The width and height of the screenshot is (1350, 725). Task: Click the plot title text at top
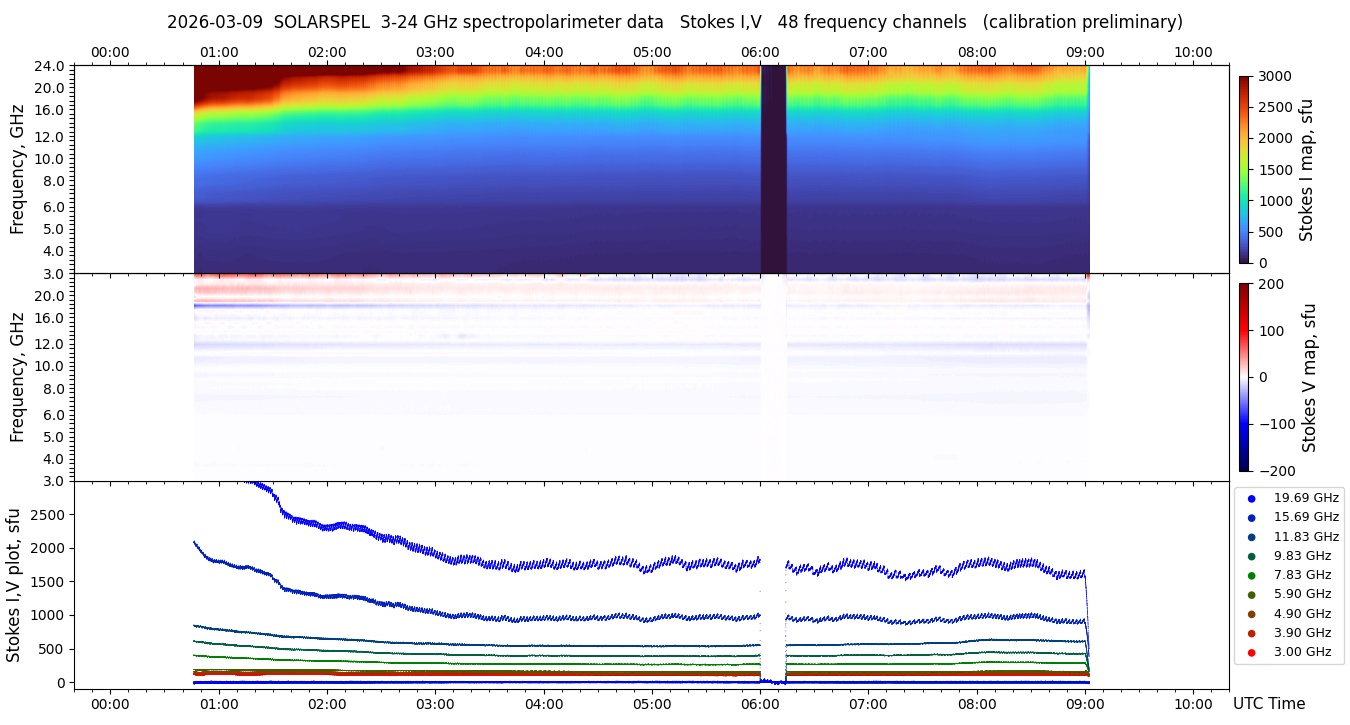click(x=674, y=22)
